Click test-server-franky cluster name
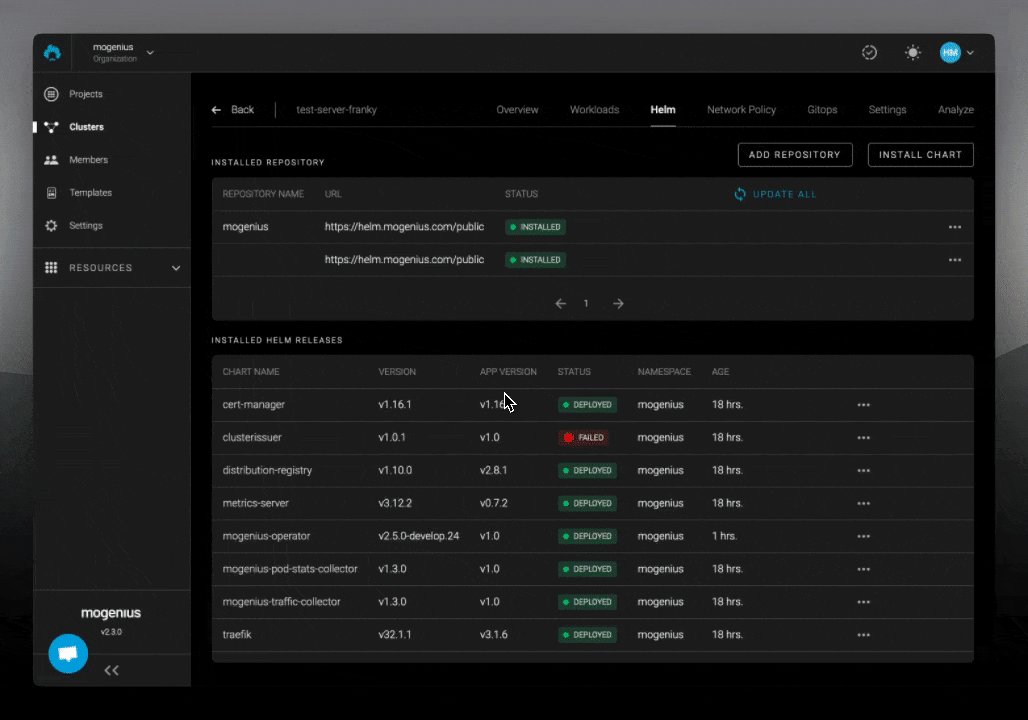 [336, 110]
